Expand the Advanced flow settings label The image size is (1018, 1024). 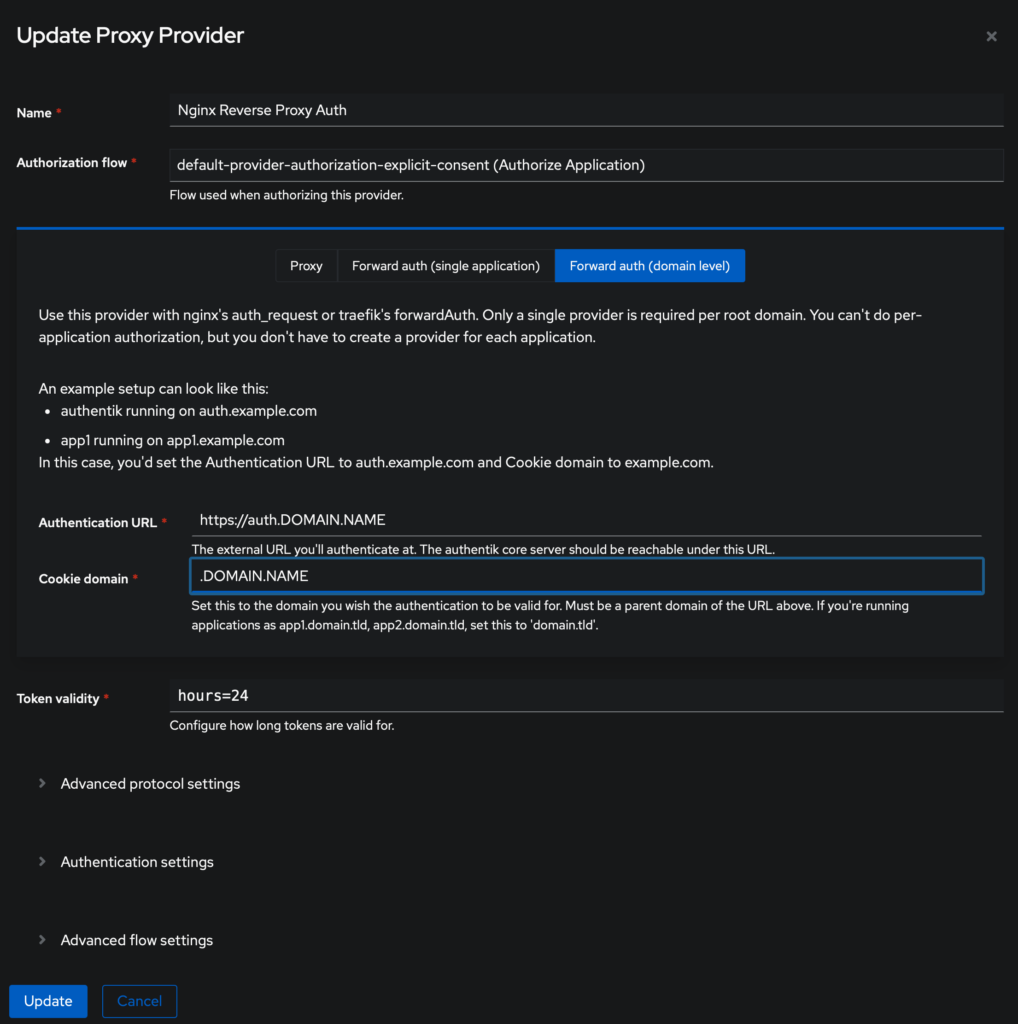tap(137, 940)
